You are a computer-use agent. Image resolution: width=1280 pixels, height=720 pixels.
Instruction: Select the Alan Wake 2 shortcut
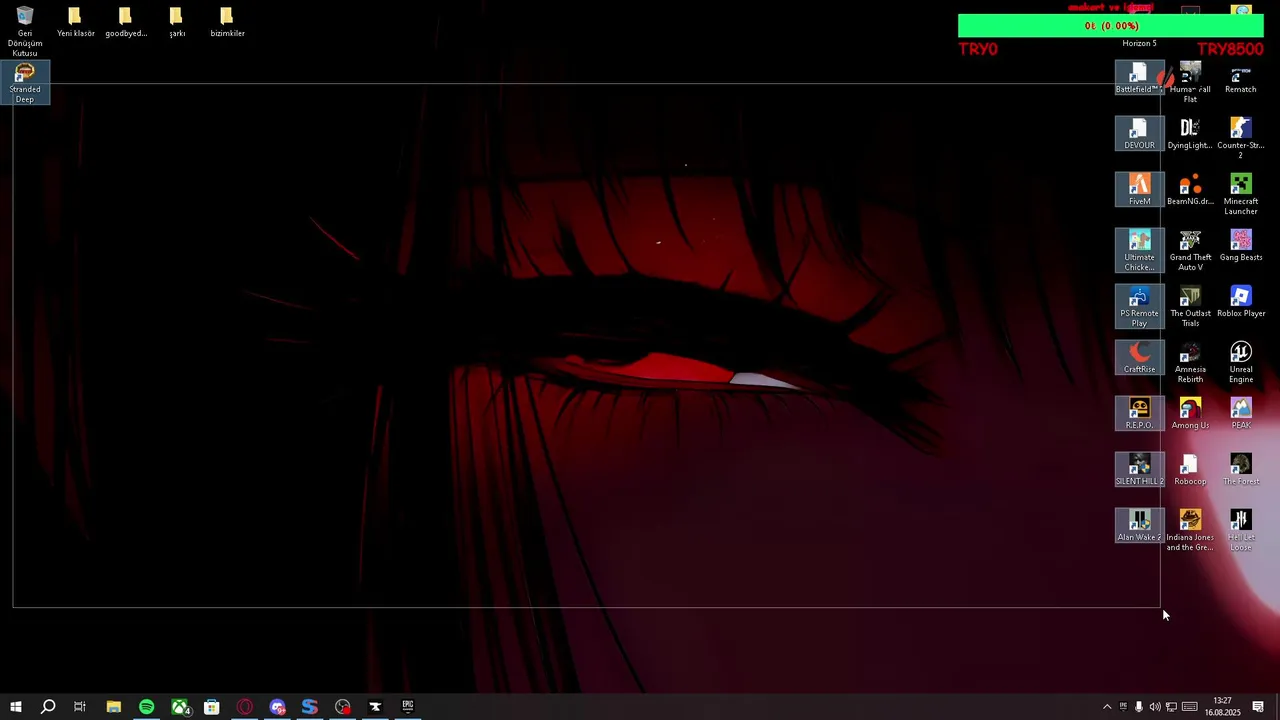pyautogui.click(x=1139, y=525)
